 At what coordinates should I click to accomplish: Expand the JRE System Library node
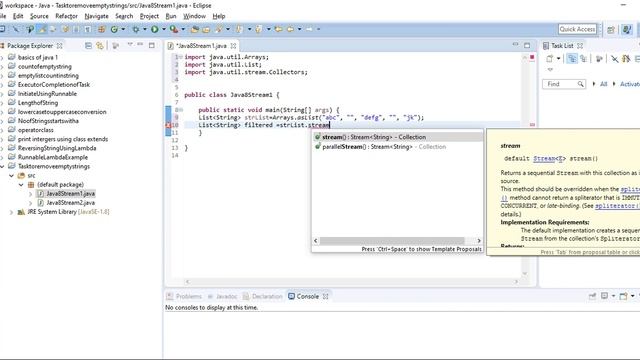coord(11,212)
